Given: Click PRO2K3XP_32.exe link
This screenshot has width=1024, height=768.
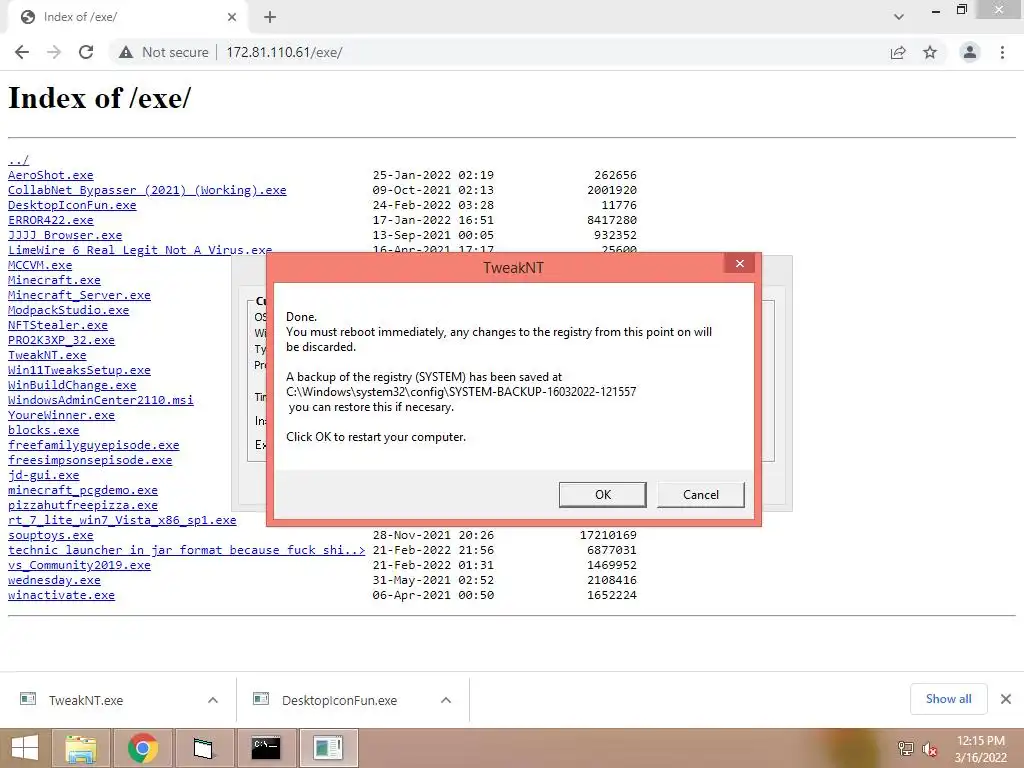Looking at the screenshot, I should [61, 340].
